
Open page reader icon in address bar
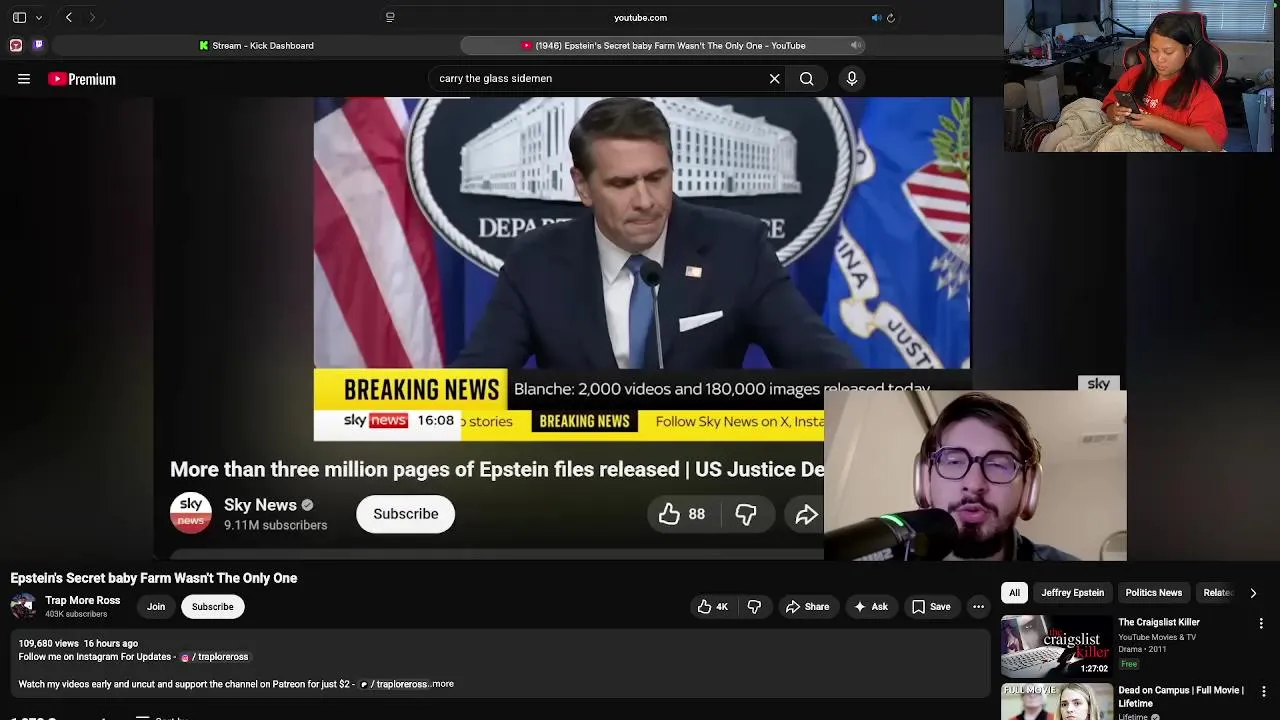point(390,17)
